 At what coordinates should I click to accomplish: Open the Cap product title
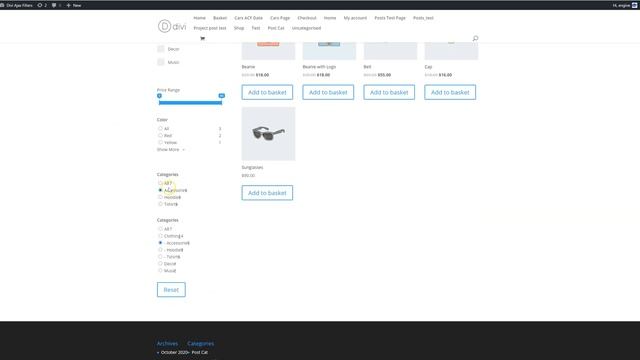(x=428, y=67)
